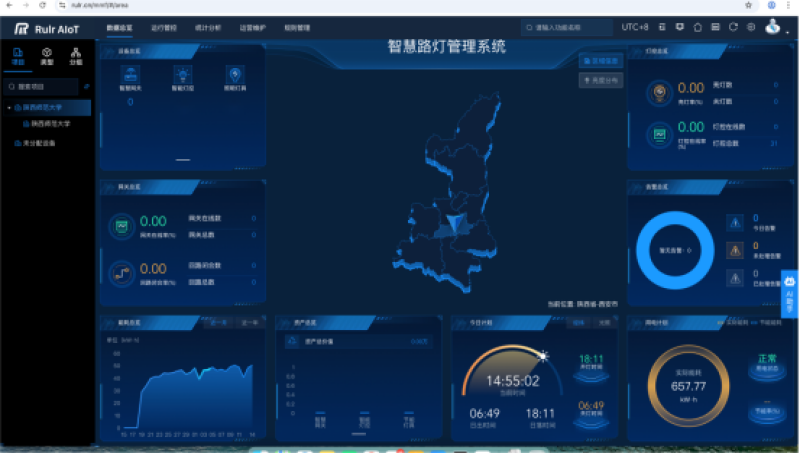Bookmark page with the browser star icon
Image resolution: width=800 pixels, height=453 pixels.
[749, 5]
